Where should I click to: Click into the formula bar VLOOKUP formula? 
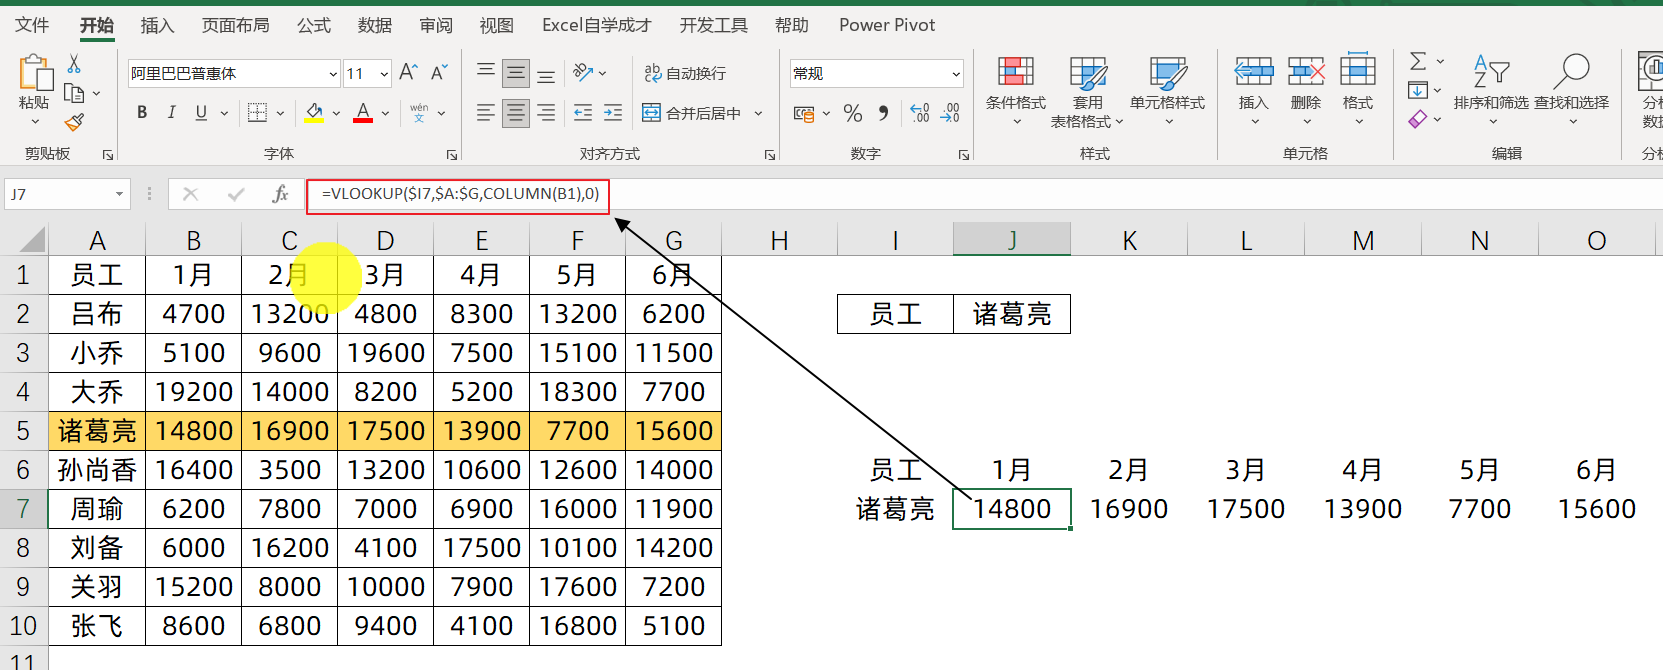[x=460, y=194]
